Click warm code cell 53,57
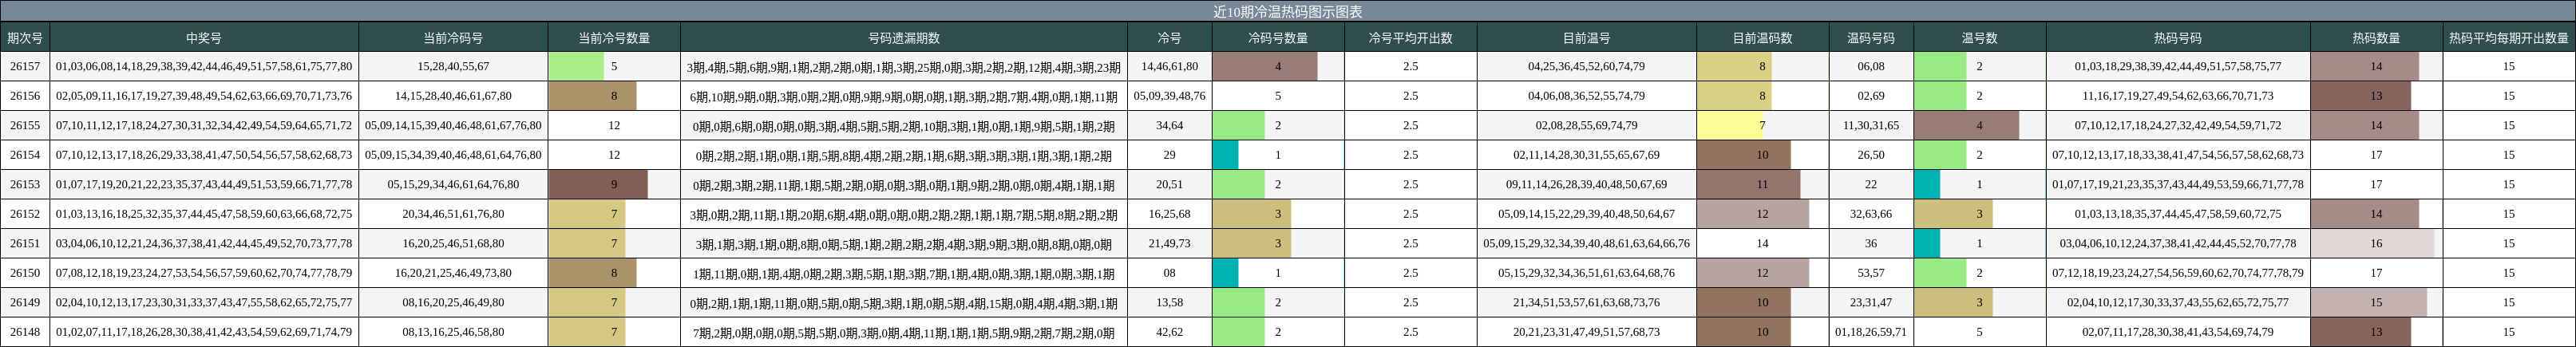2576x347 pixels. coord(1871,273)
